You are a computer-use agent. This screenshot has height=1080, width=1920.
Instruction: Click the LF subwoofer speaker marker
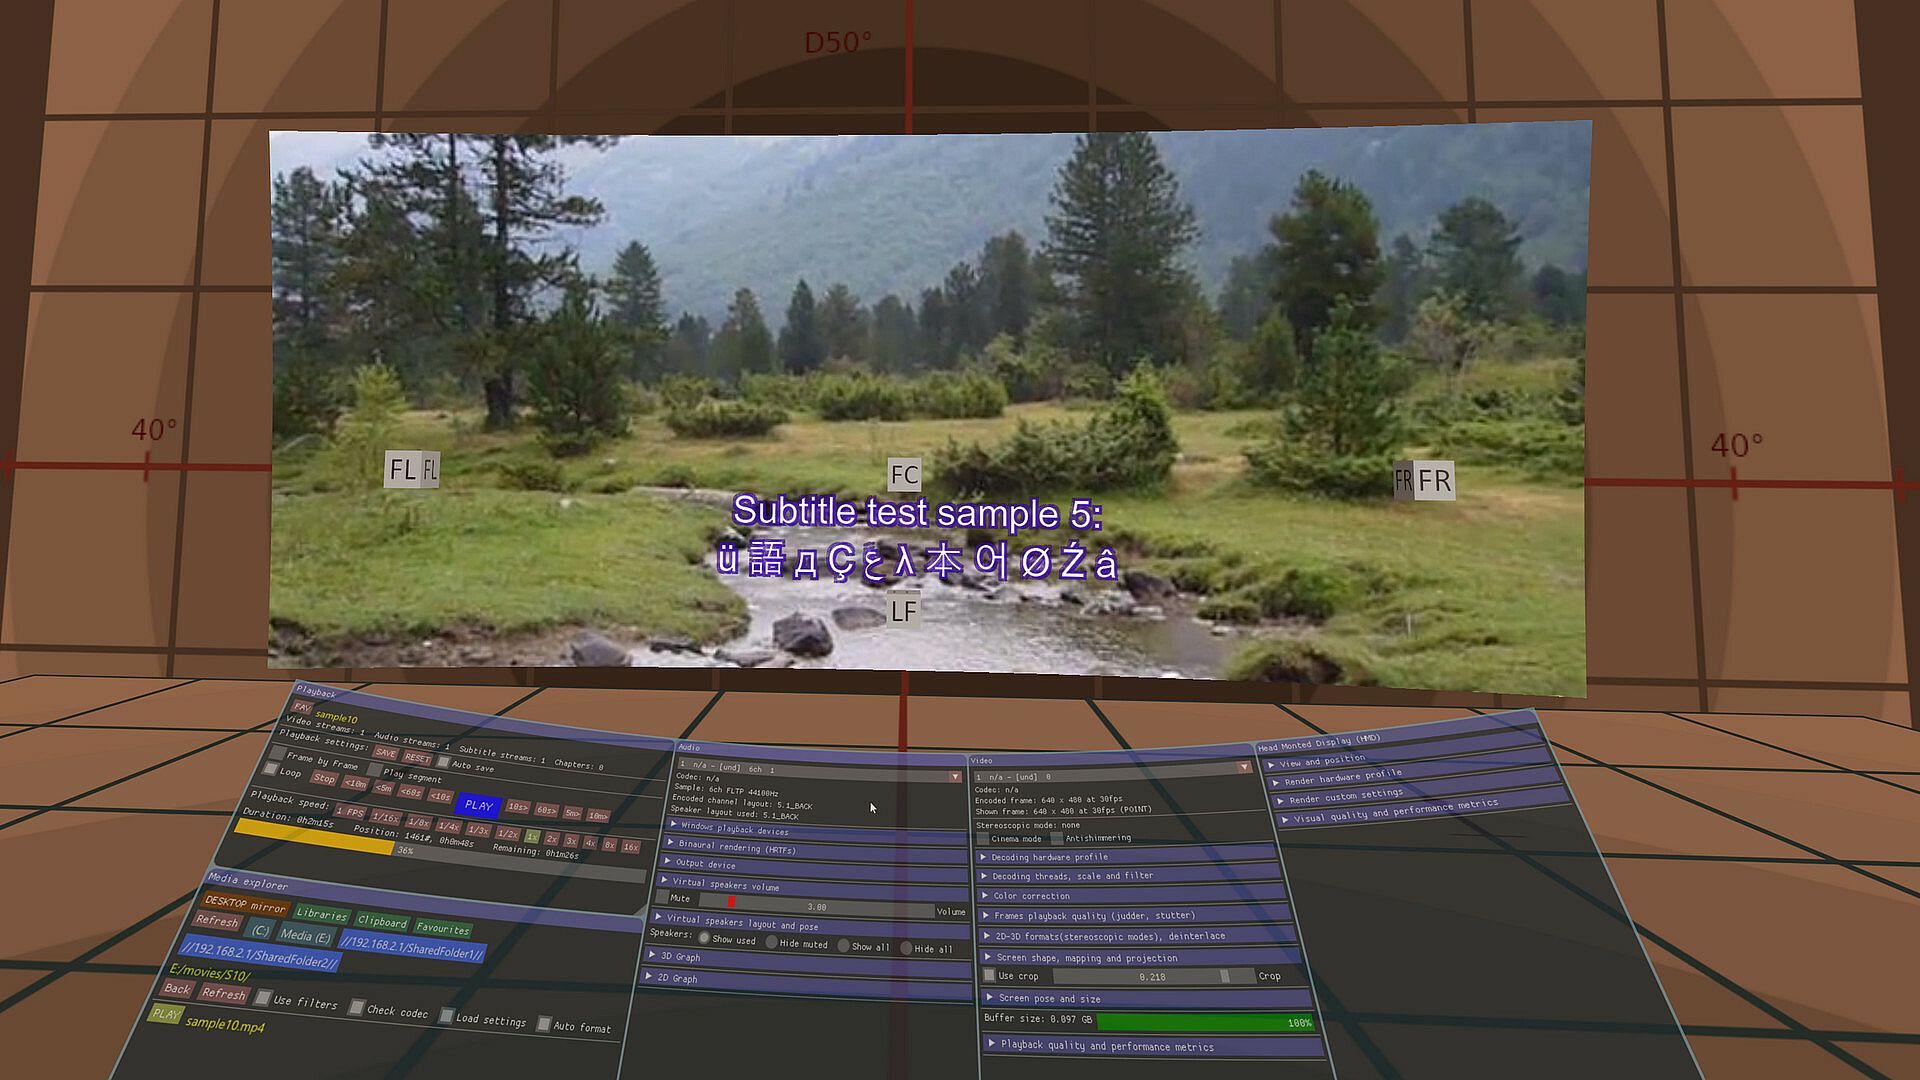(x=903, y=611)
